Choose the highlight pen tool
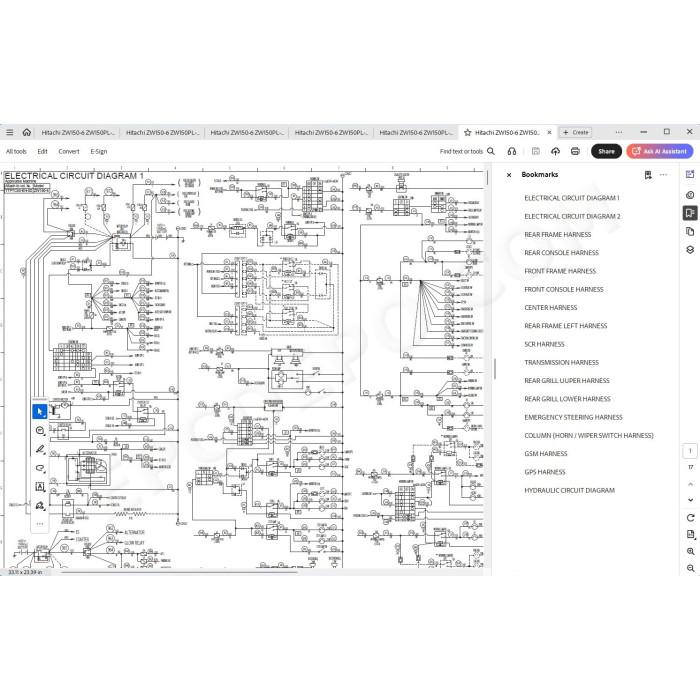 point(40,449)
